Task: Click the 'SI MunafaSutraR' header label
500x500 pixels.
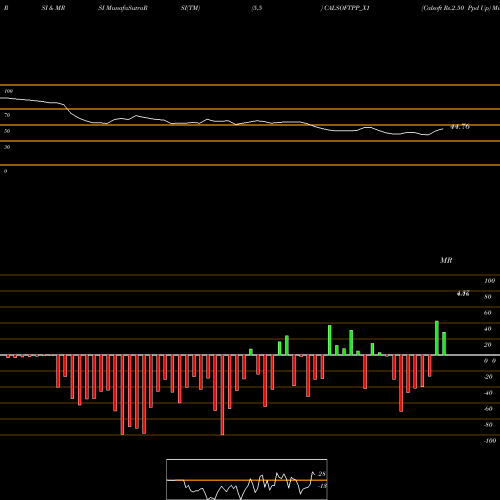Action: [123, 8]
